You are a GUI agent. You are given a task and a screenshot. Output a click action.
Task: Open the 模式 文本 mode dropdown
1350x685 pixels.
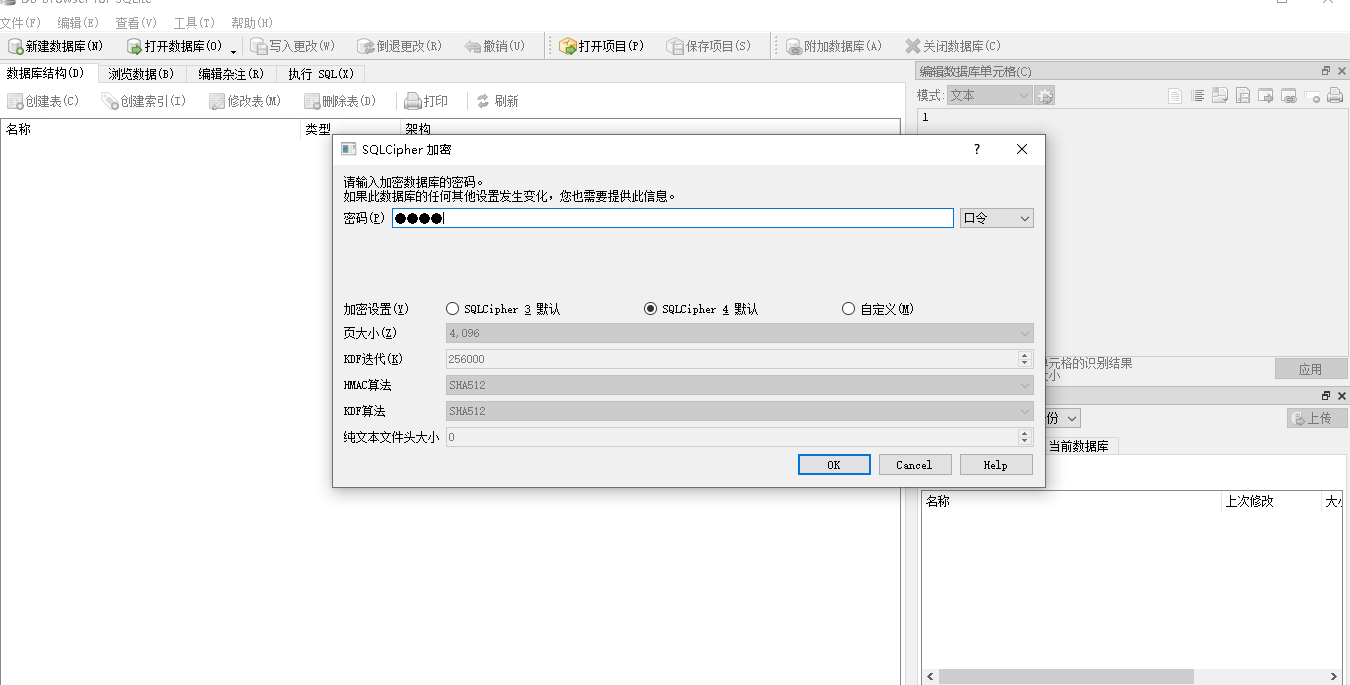(x=989, y=95)
